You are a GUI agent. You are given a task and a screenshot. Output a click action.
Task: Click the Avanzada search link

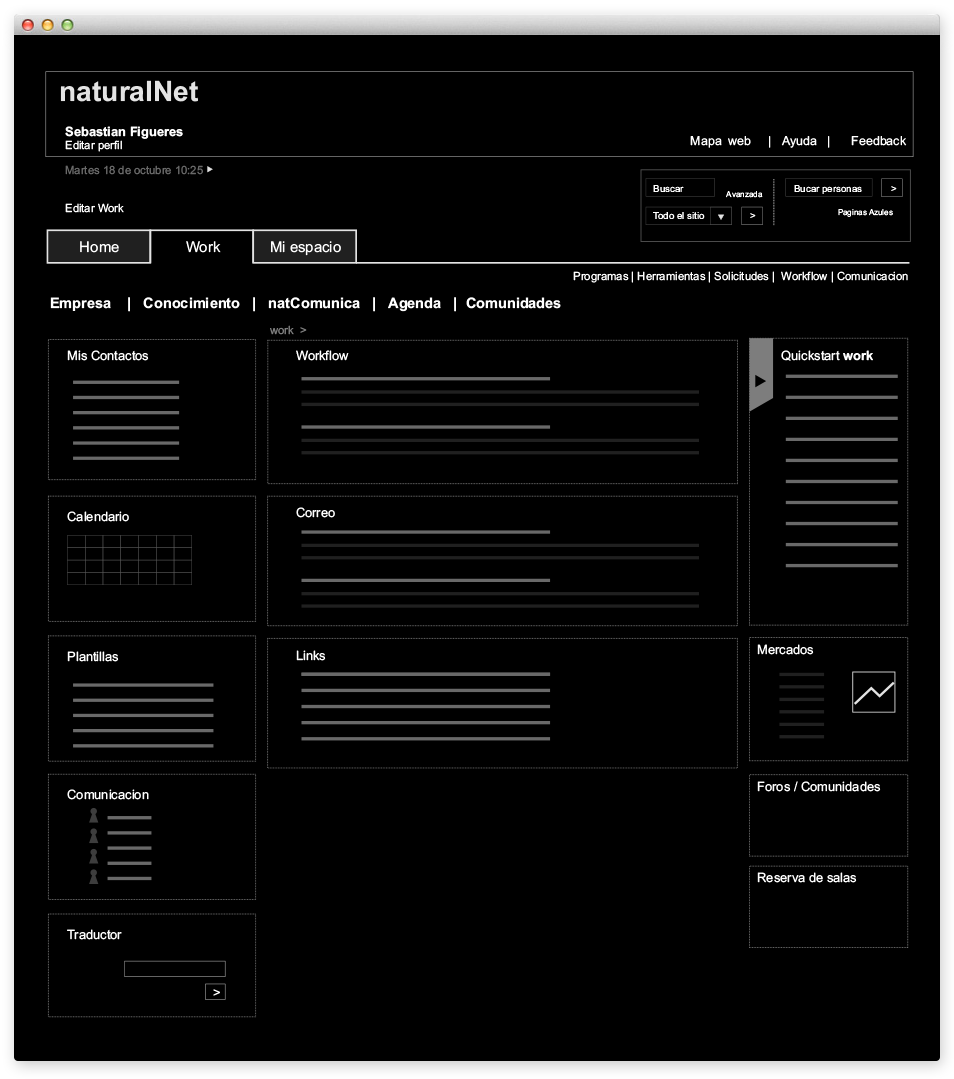[744, 194]
